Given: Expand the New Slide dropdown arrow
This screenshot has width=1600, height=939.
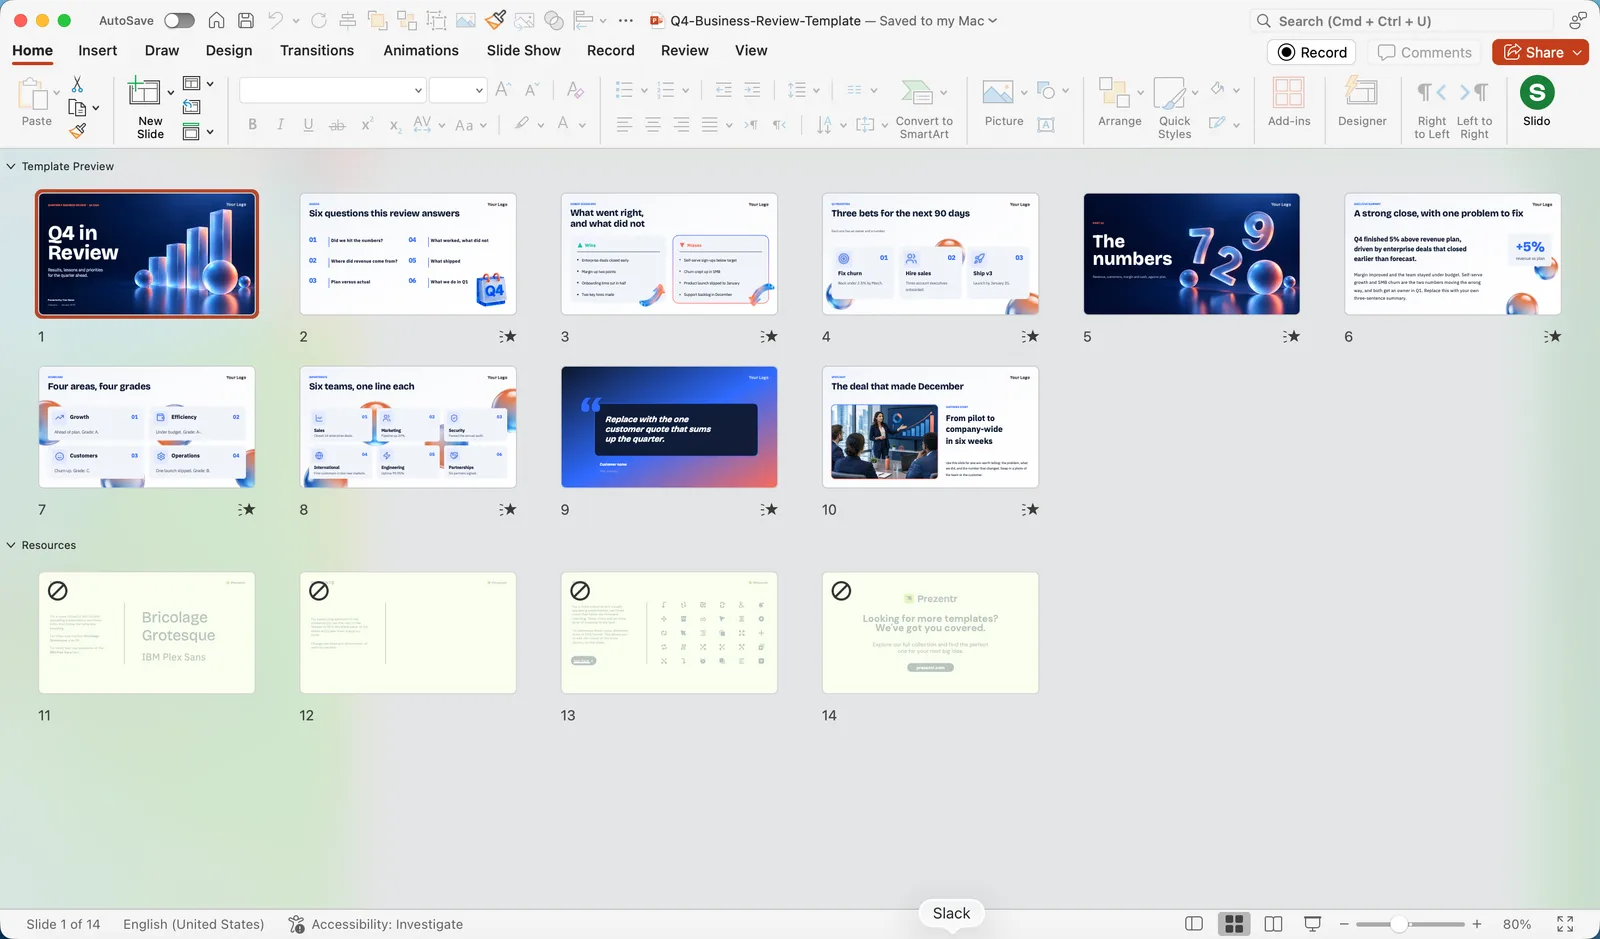Looking at the screenshot, I should click(x=170, y=92).
